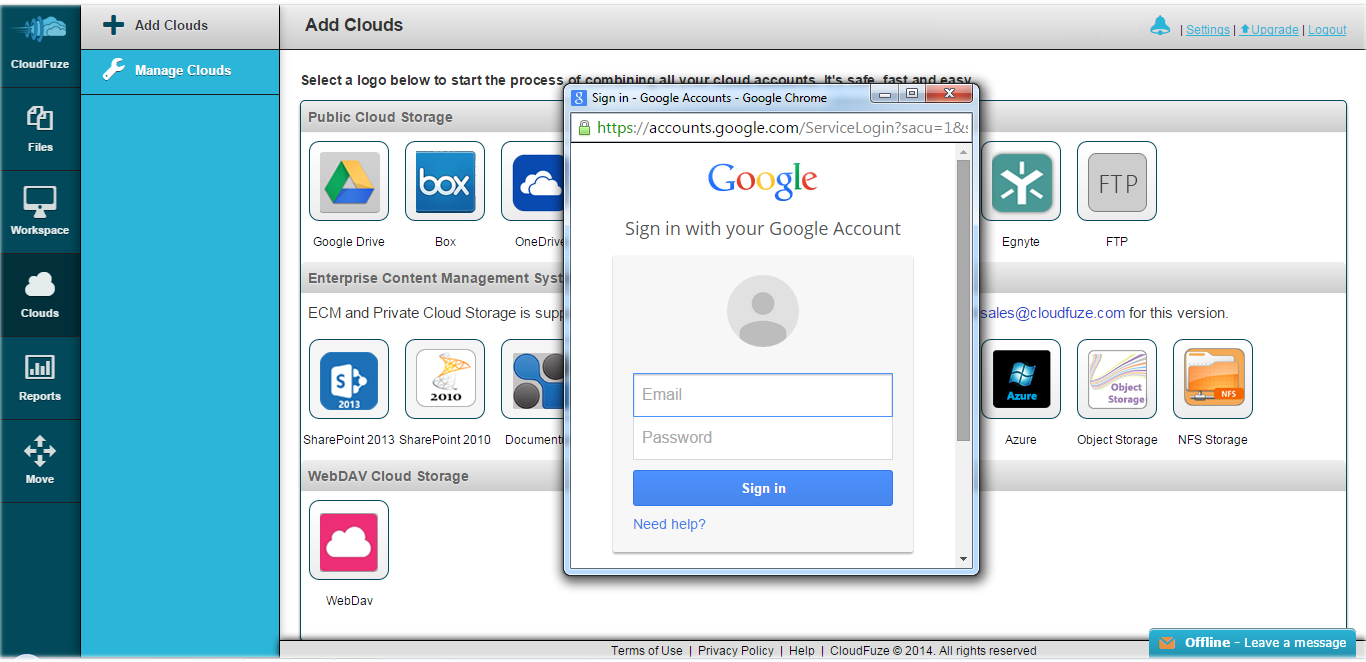The image size is (1366, 662).
Task: Click the blue Sign in button
Action: pos(763,488)
